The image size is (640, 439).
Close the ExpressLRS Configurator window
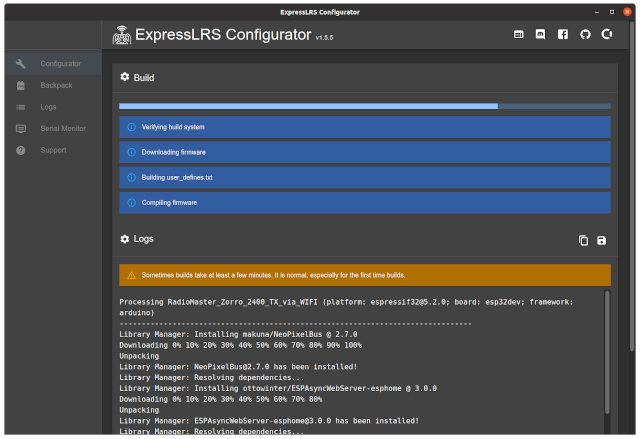[x=627, y=12]
